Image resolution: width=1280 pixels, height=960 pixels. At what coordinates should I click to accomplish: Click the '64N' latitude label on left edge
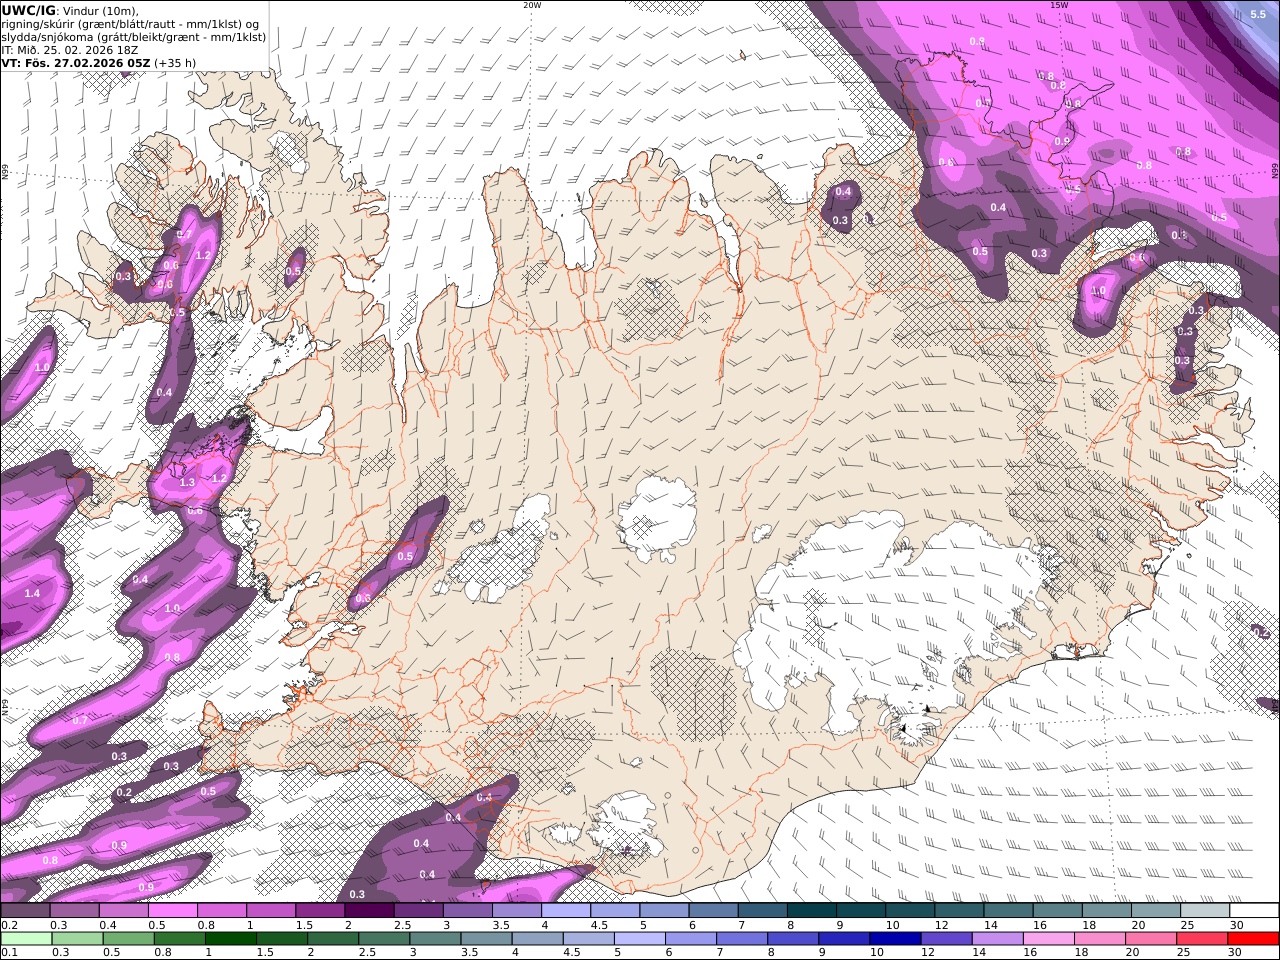pos(5,706)
